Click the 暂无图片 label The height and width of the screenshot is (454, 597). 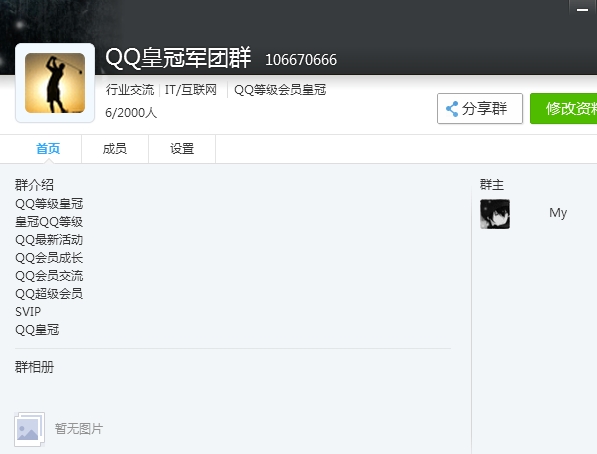coord(79,429)
